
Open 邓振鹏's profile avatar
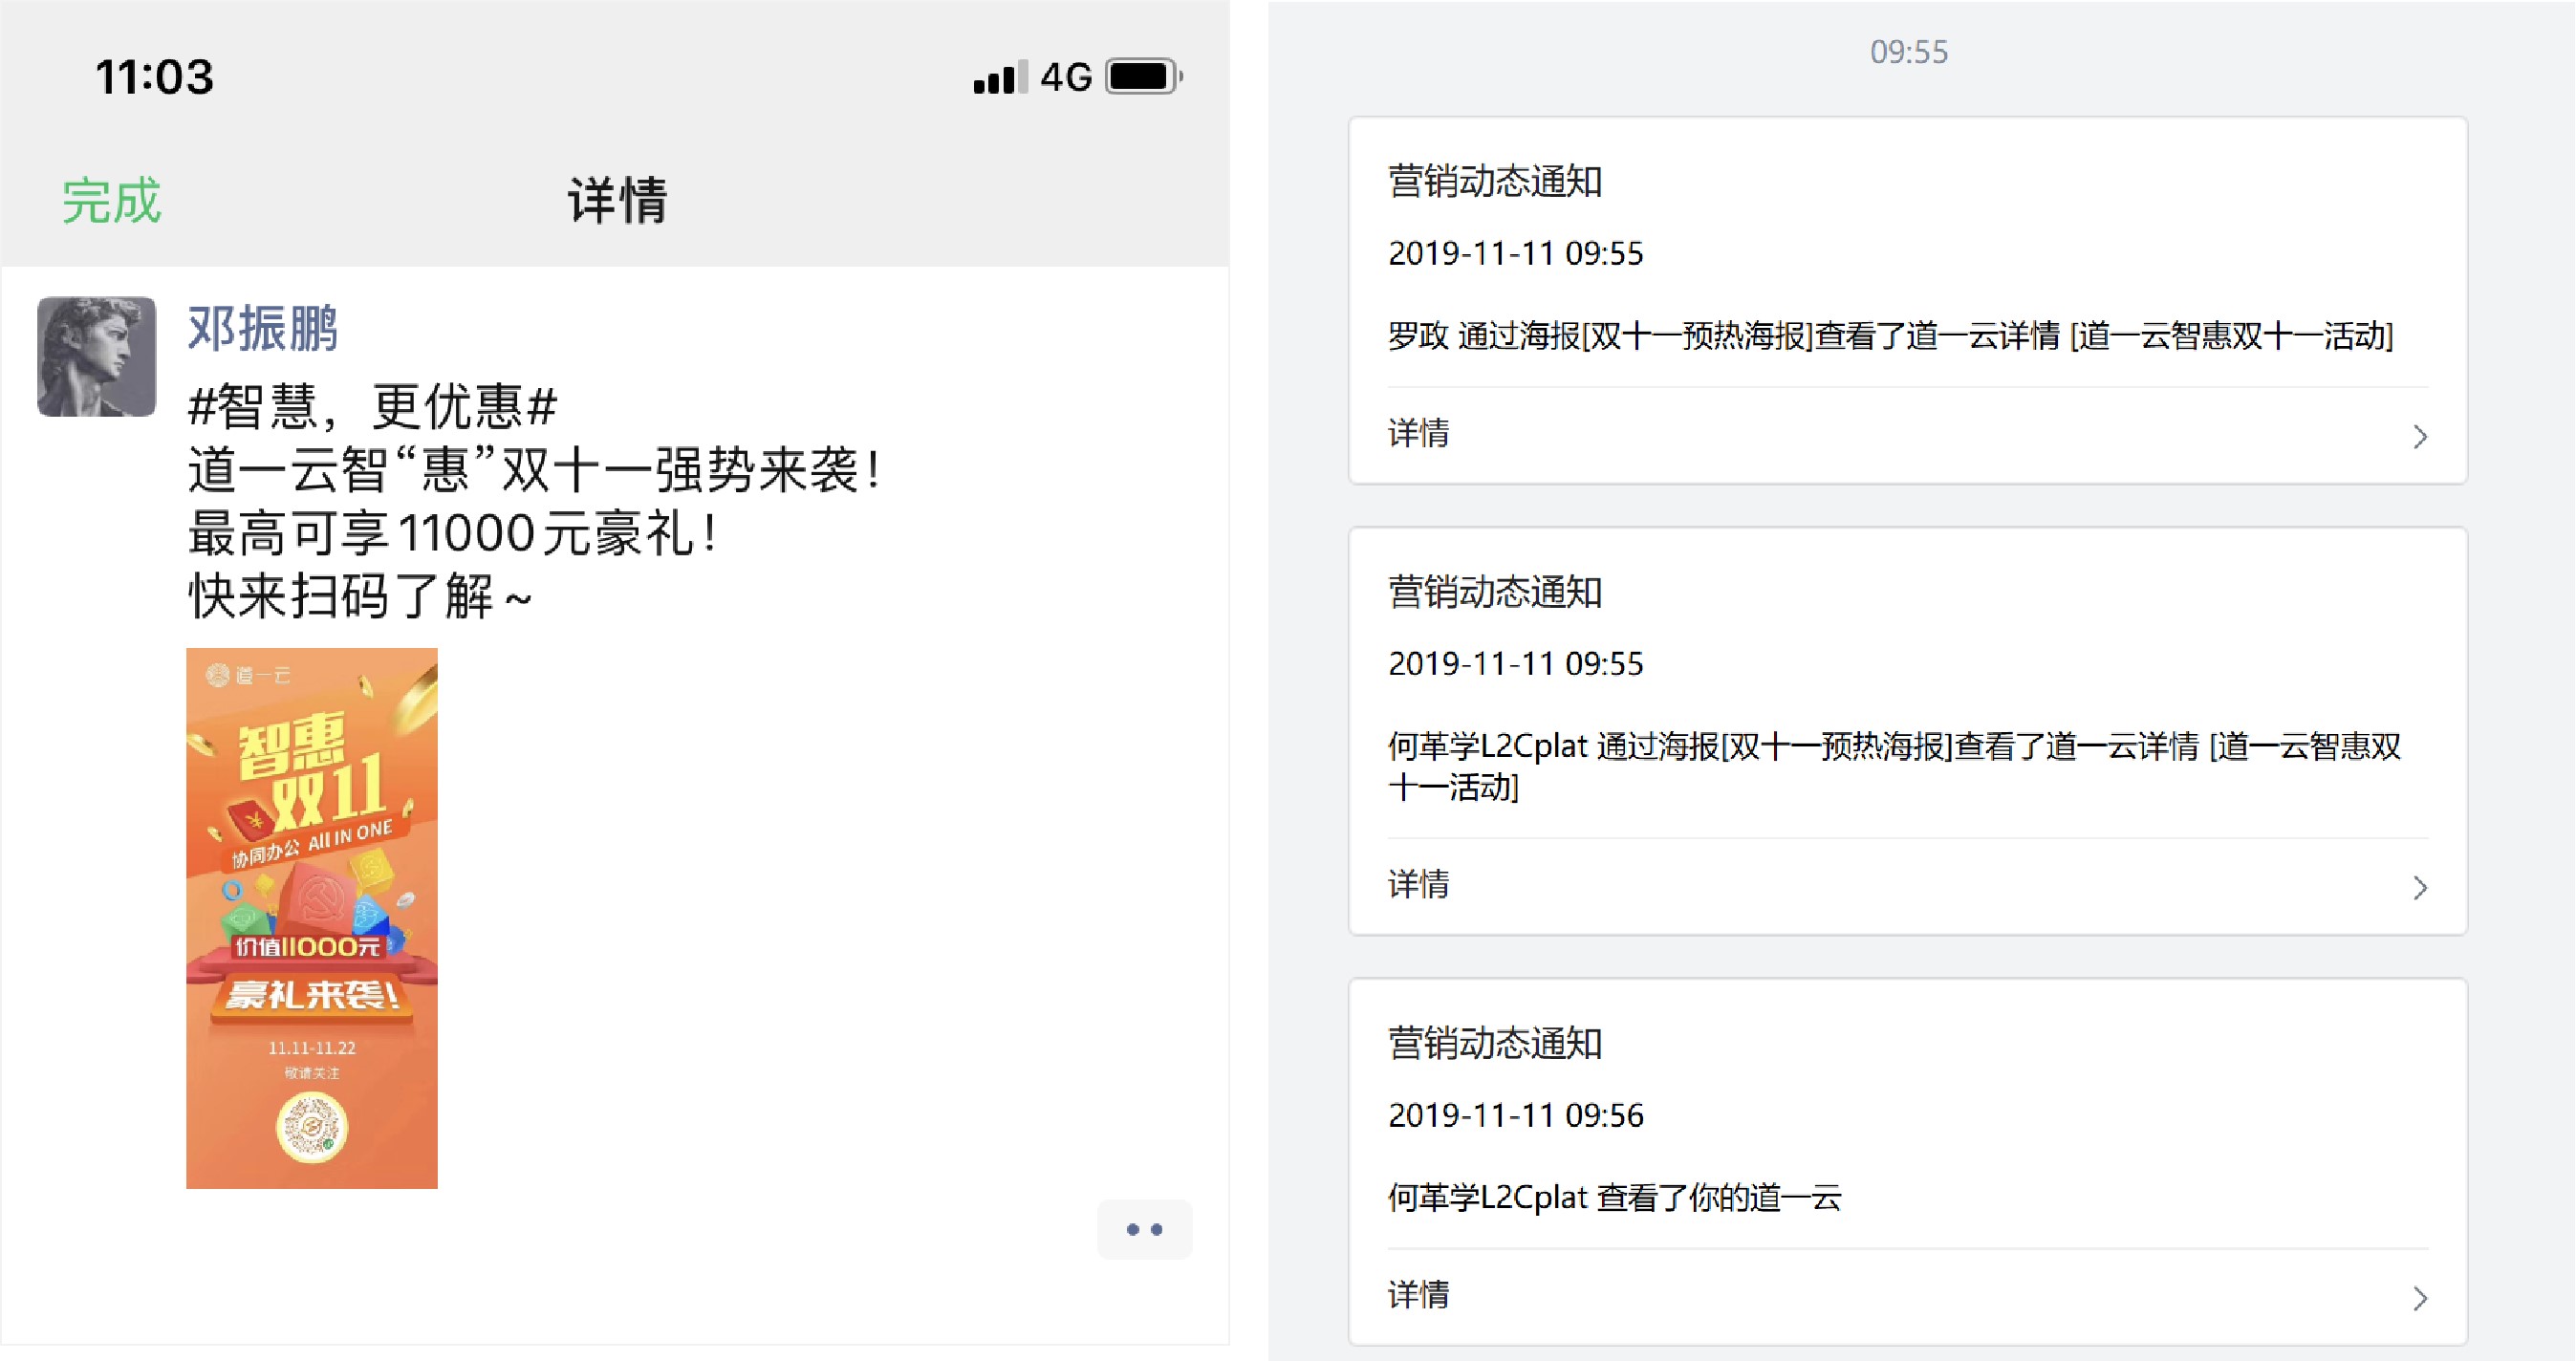pos(96,356)
